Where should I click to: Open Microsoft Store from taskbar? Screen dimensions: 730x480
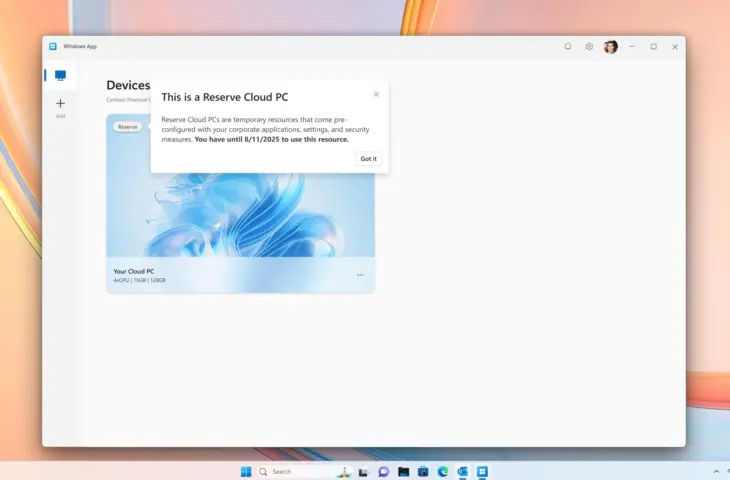(x=423, y=472)
